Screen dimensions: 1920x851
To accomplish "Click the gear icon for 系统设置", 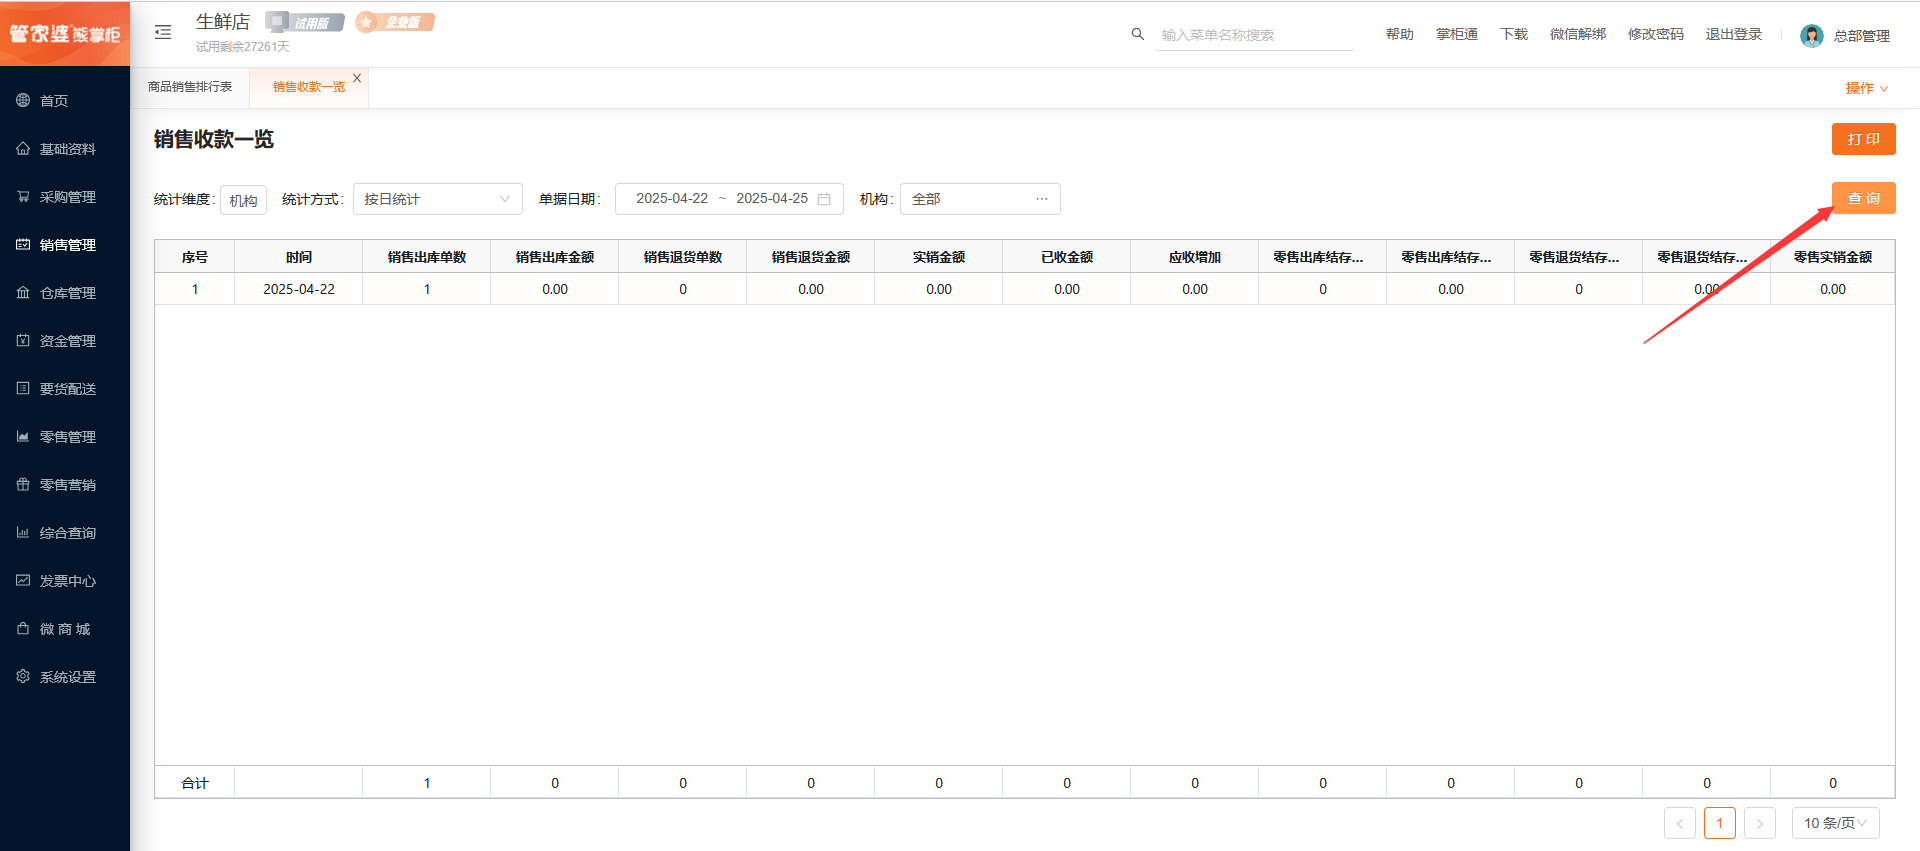I will [23, 676].
